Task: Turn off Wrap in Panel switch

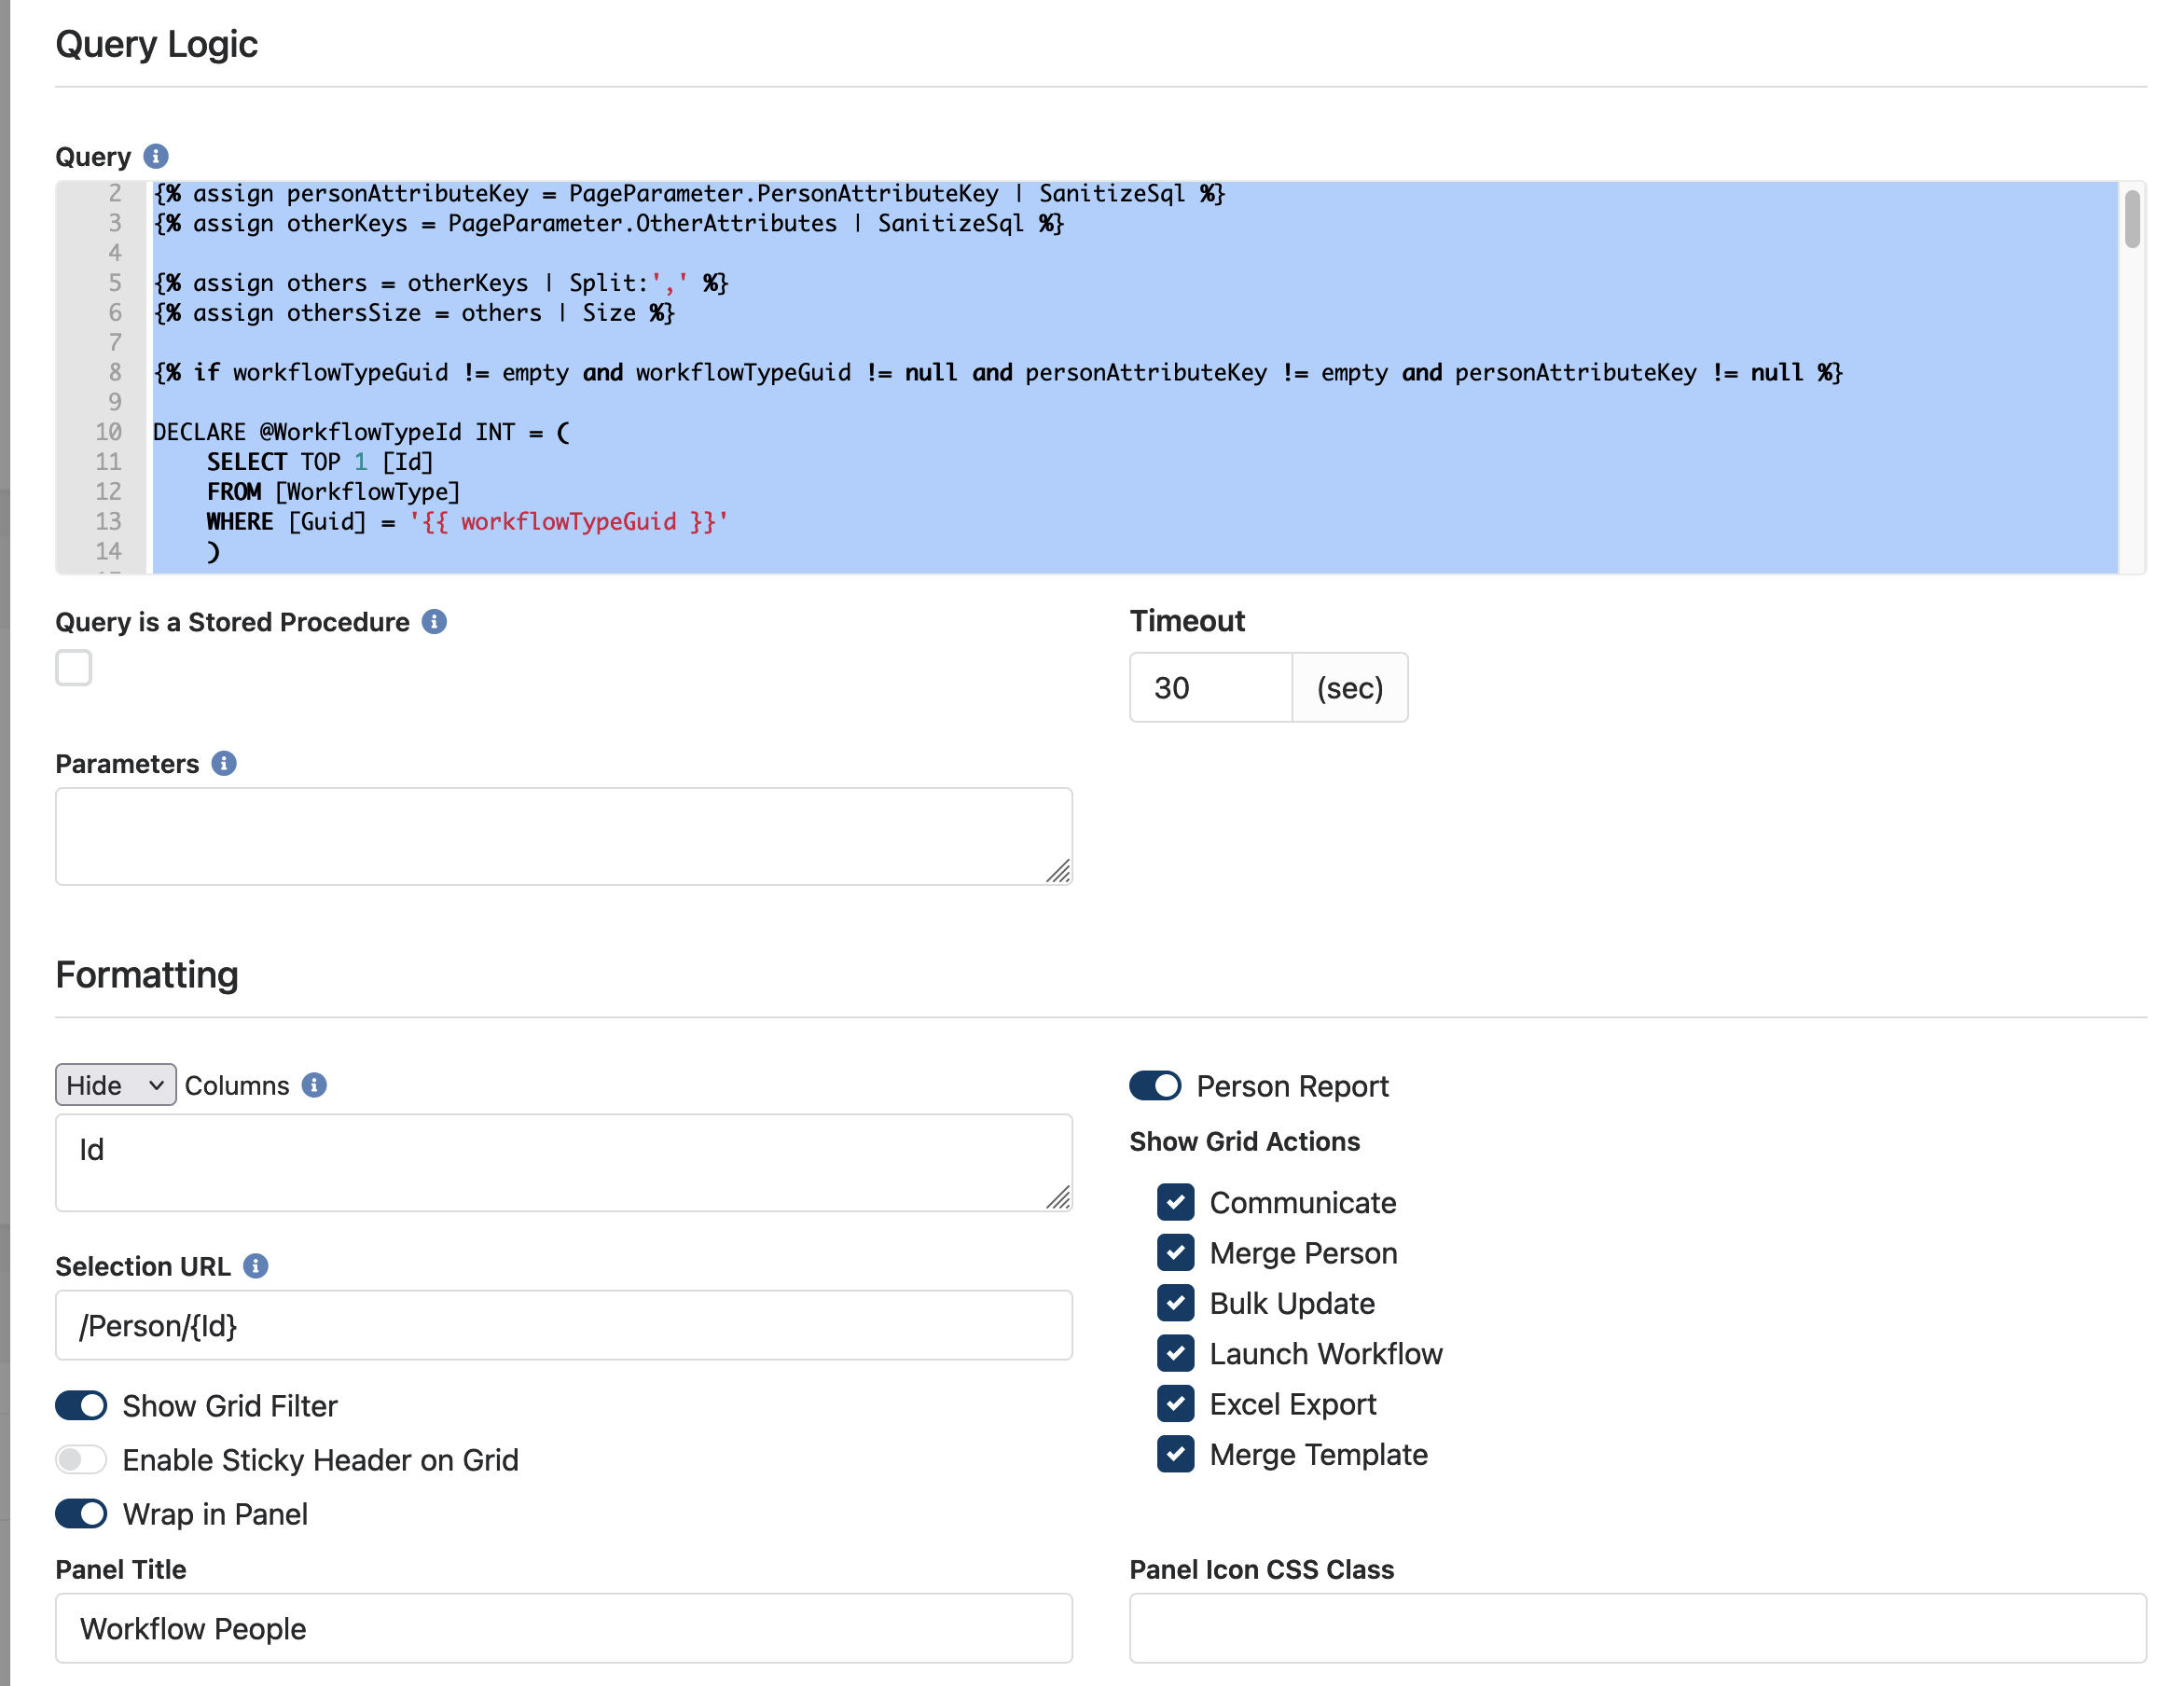Action: coord(81,1513)
